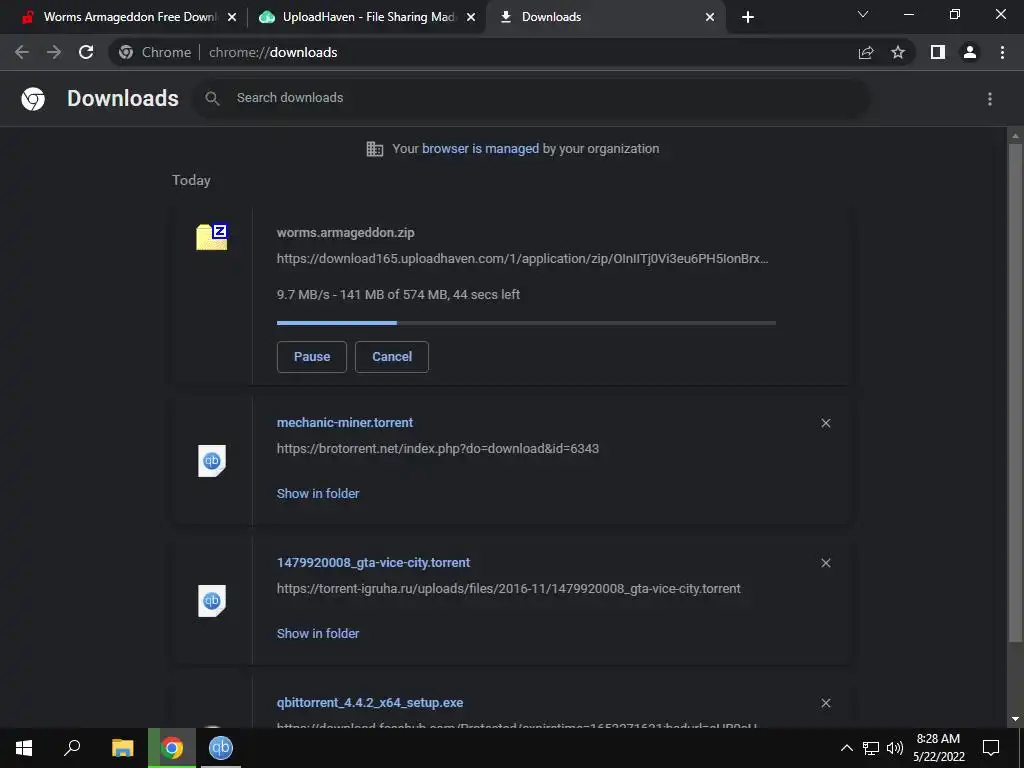Show hidden system tray icons

pos(846,748)
